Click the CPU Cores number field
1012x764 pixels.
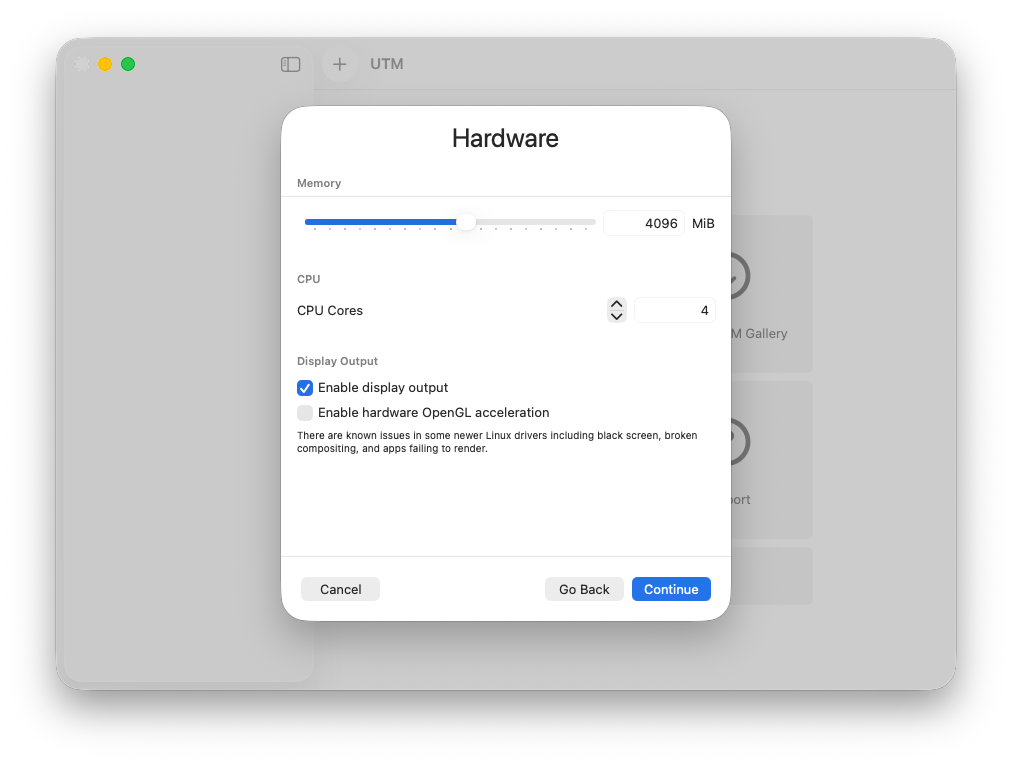pyautogui.click(x=674, y=311)
